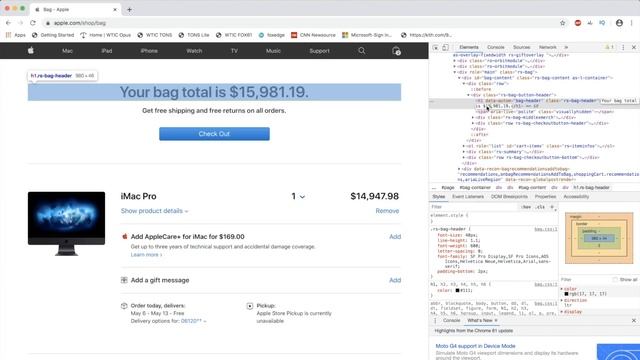Click the Pickup store icon
640x360 pixels.
(x=250, y=306)
